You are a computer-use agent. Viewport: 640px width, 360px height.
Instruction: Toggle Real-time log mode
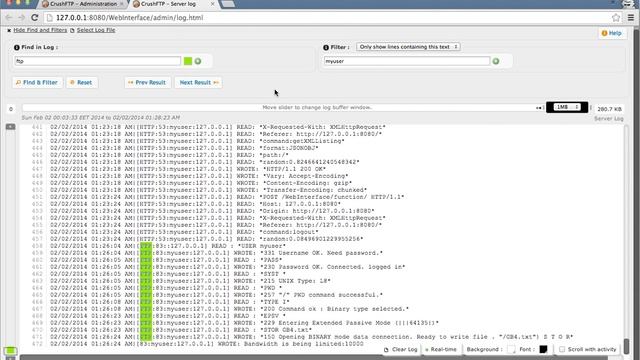tap(441, 349)
